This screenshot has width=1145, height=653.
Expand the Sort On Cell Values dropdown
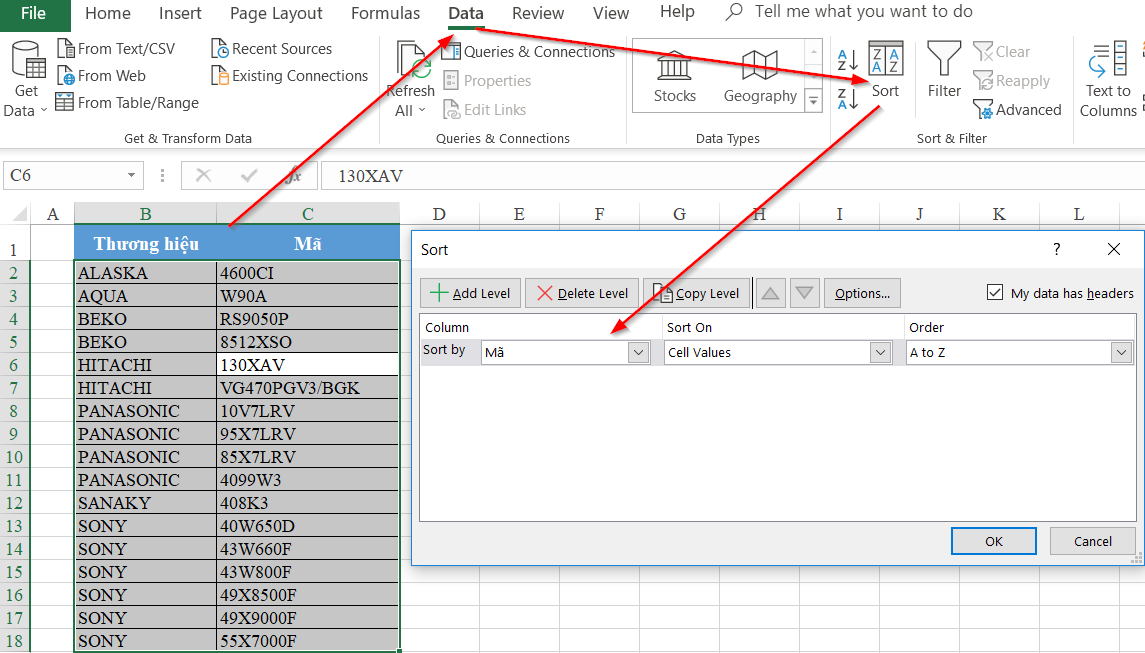coord(881,353)
